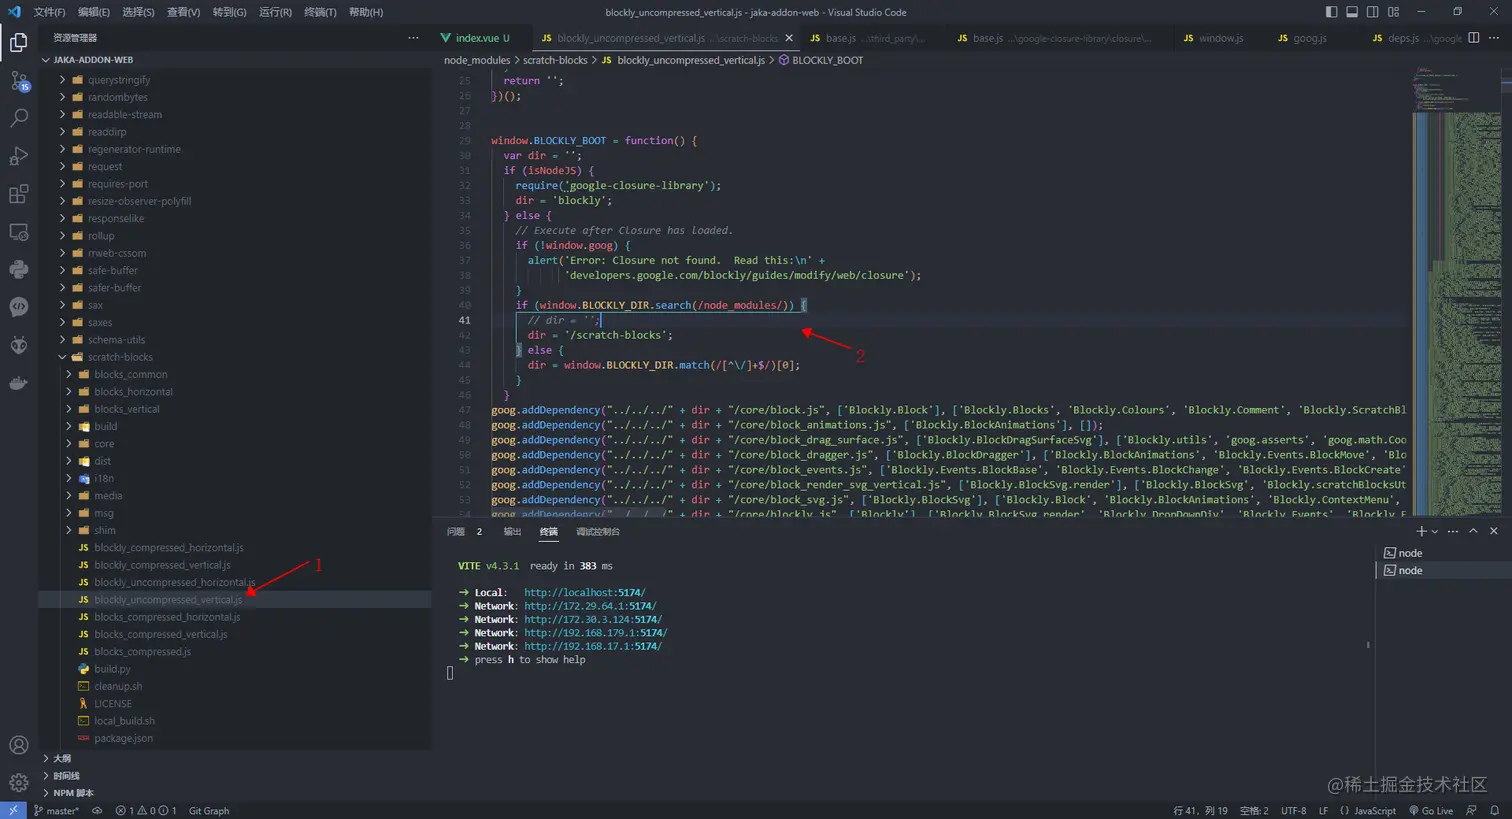Create a new terminal with plus icon
The image size is (1512, 819).
click(x=1420, y=531)
